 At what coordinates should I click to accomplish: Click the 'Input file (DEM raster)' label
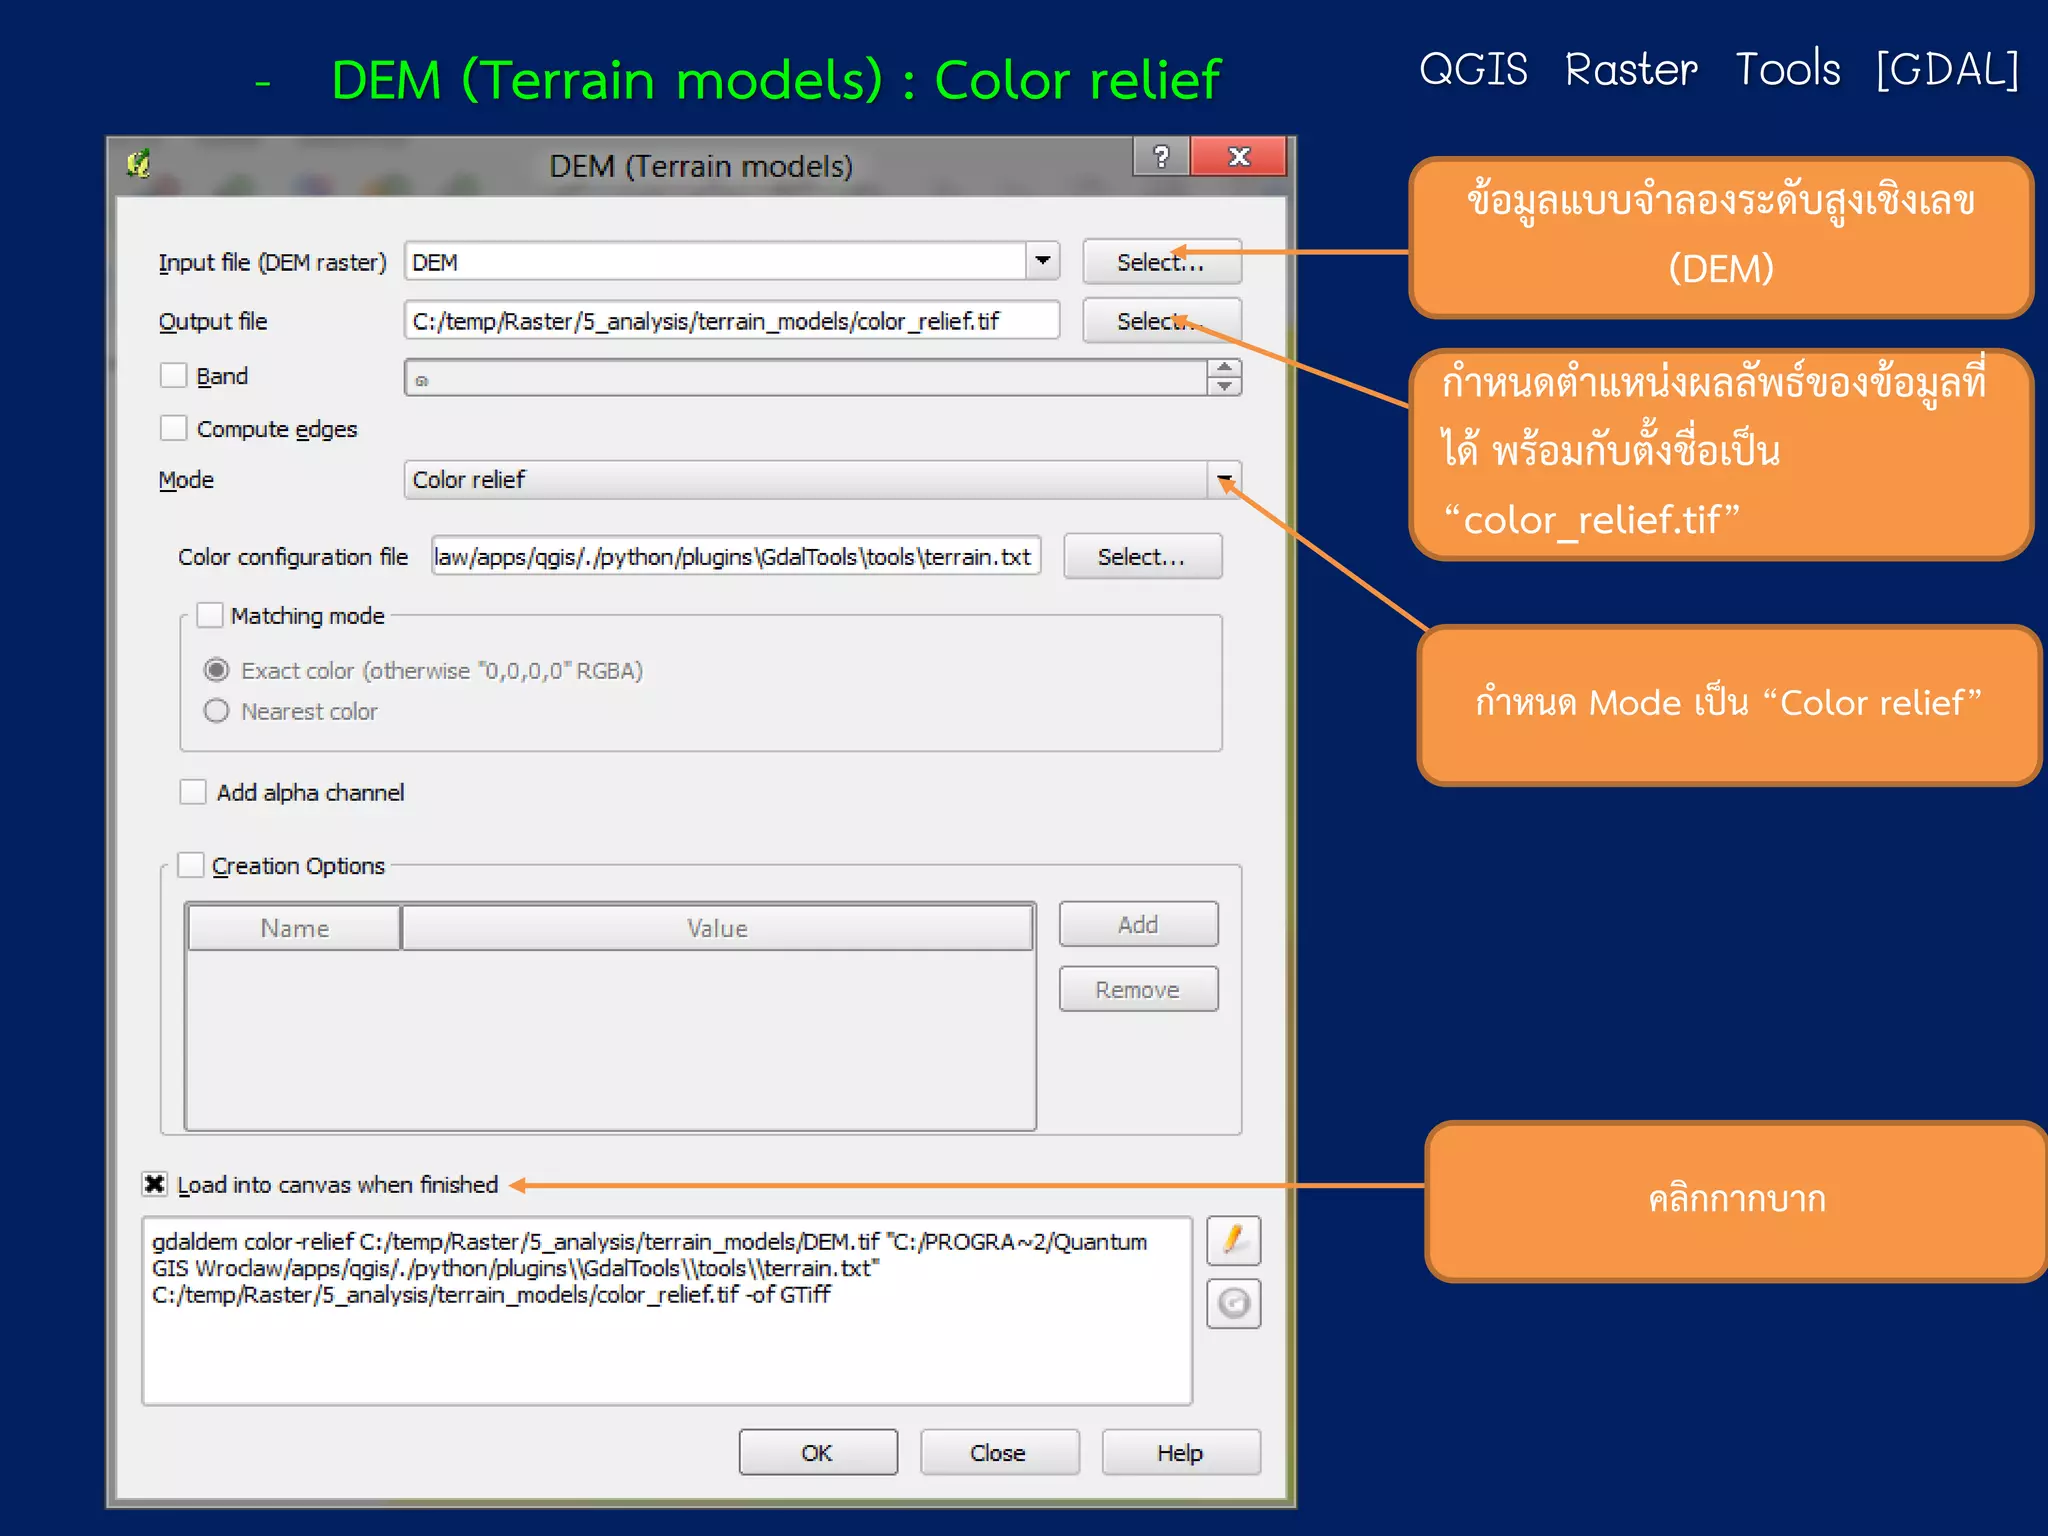click(x=272, y=262)
